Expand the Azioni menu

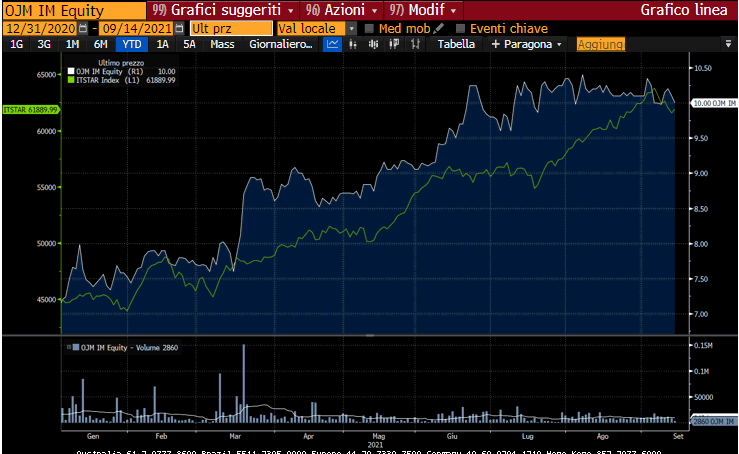pyautogui.click(x=342, y=10)
